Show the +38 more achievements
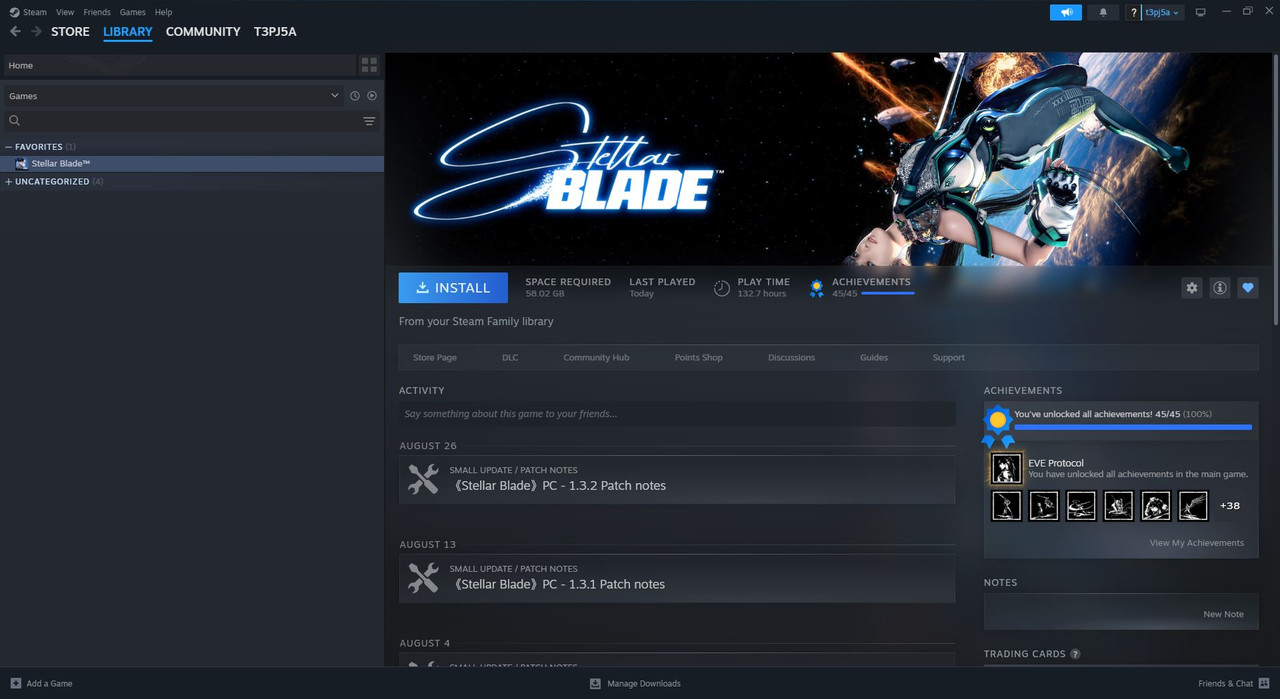 coord(1230,506)
